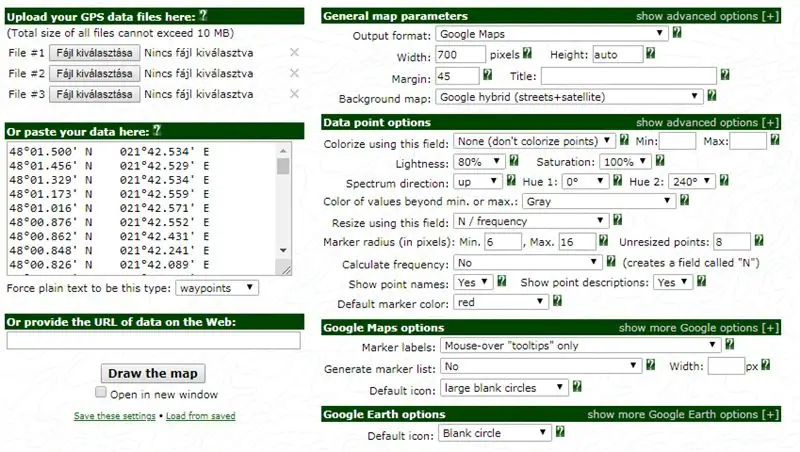Open Force plain text type dropdown
Image resolution: width=800 pixels, height=452 pixels.
(217, 288)
